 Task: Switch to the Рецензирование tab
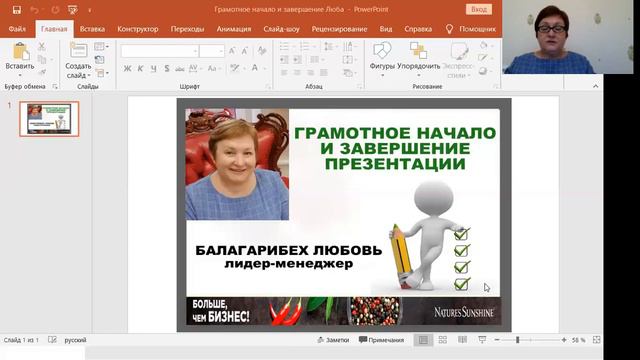coord(339,29)
